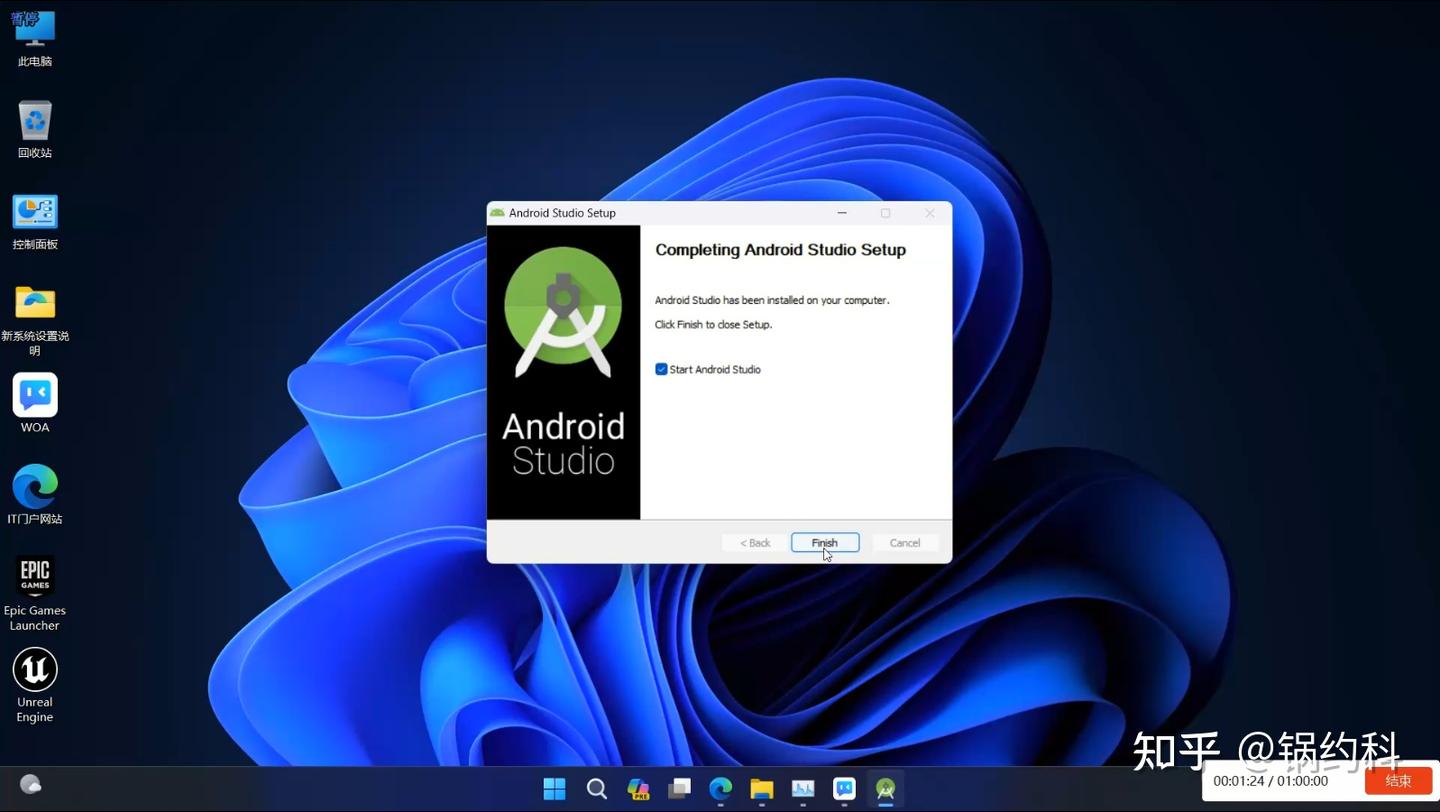Cancel the Android Studio setup

click(x=905, y=542)
